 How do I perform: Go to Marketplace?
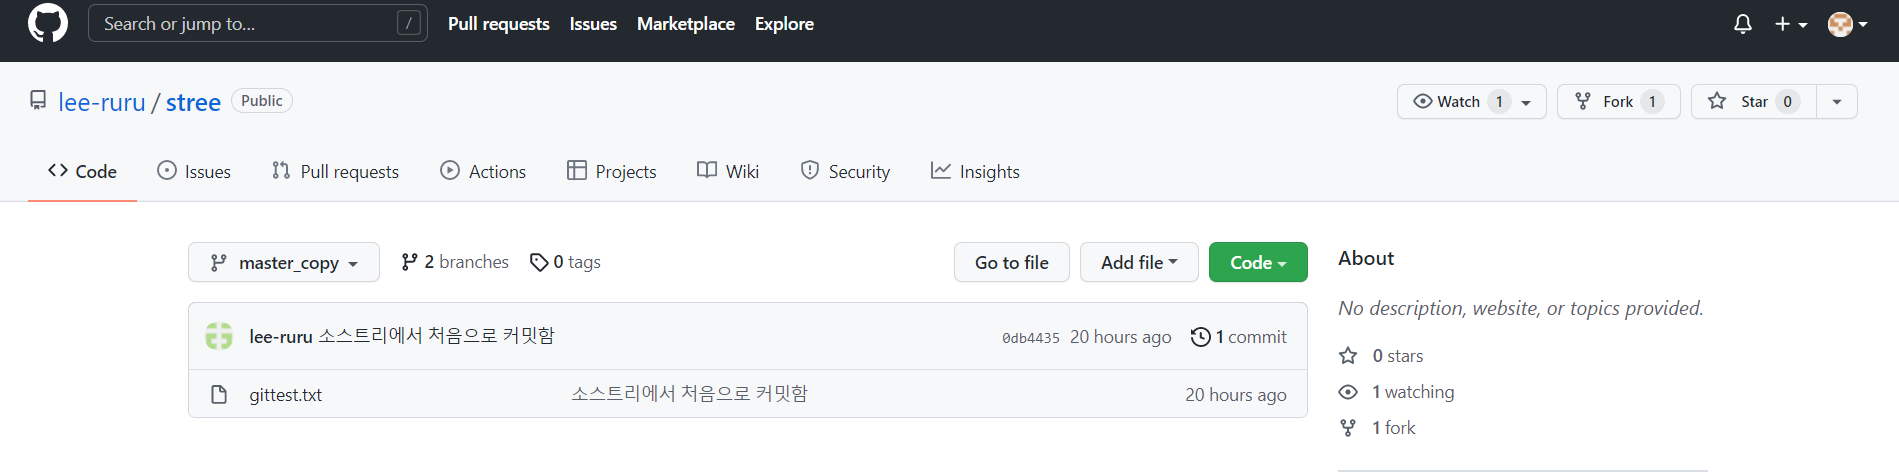[686, 23]
